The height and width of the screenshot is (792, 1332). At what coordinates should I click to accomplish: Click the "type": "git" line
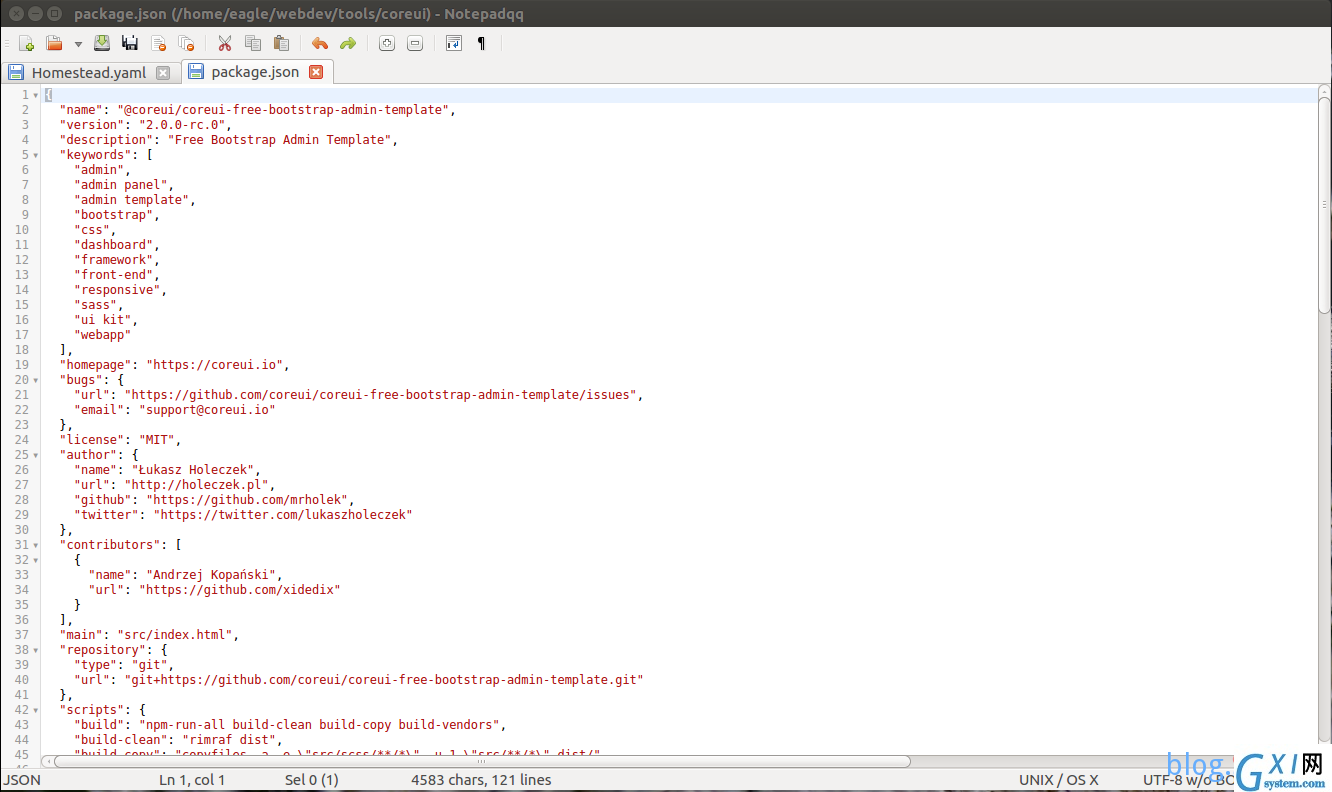pos(124,665)
